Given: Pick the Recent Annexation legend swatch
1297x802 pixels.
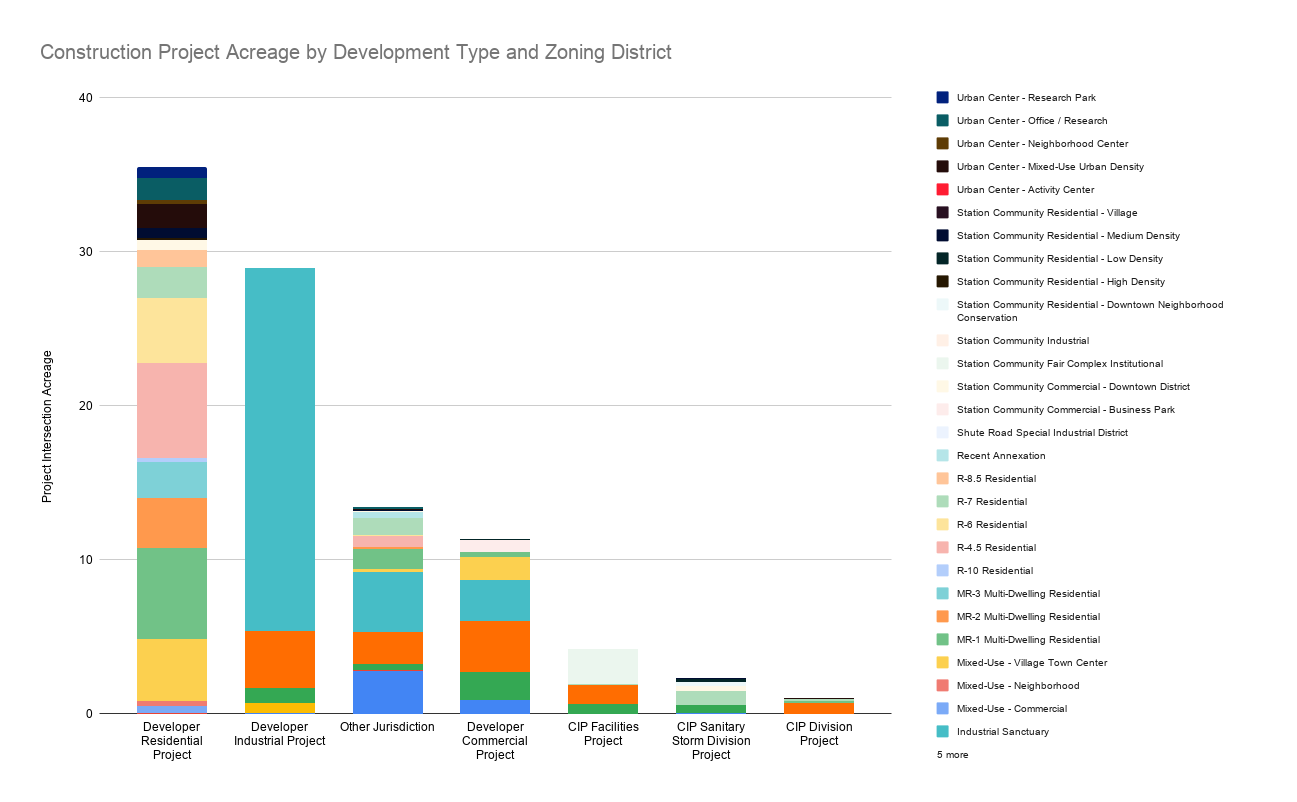Looking at the screenshot, I should click(943, 456).
